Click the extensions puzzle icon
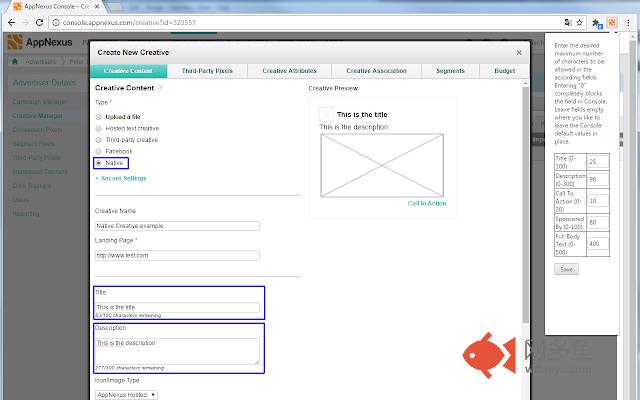 [597, 23]
